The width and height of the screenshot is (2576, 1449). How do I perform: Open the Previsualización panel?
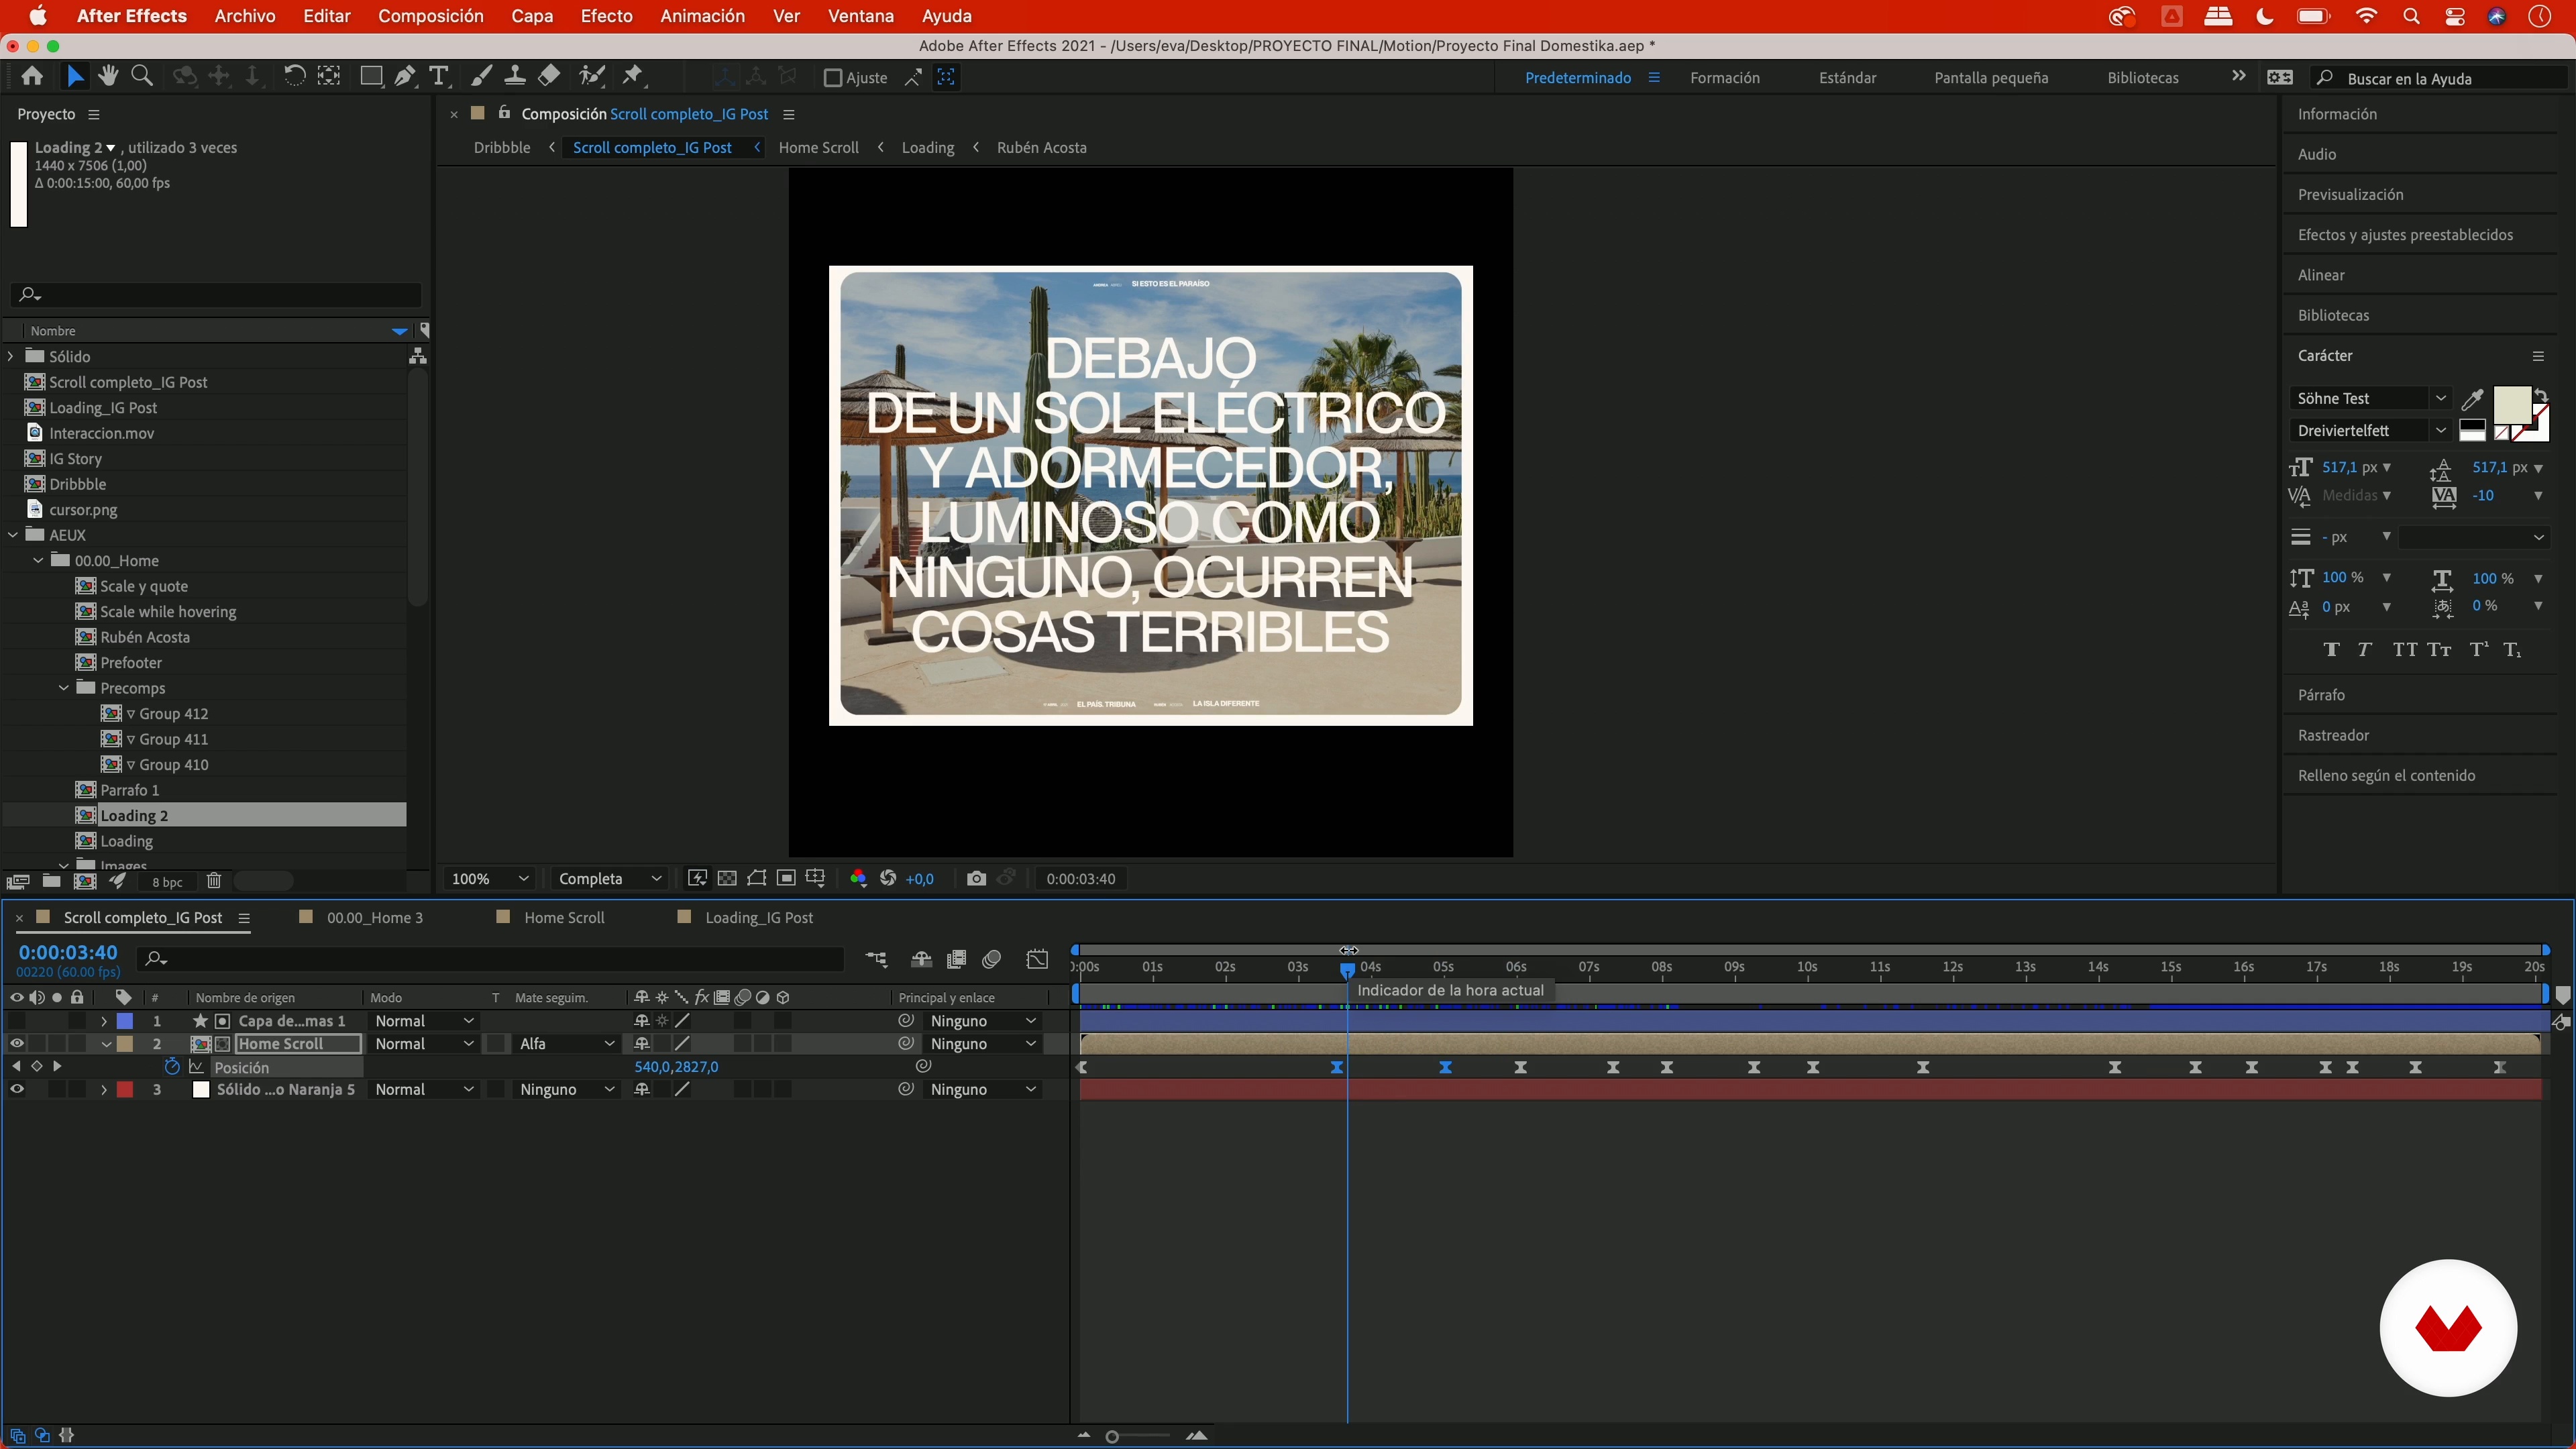[x=2350, y=195]
